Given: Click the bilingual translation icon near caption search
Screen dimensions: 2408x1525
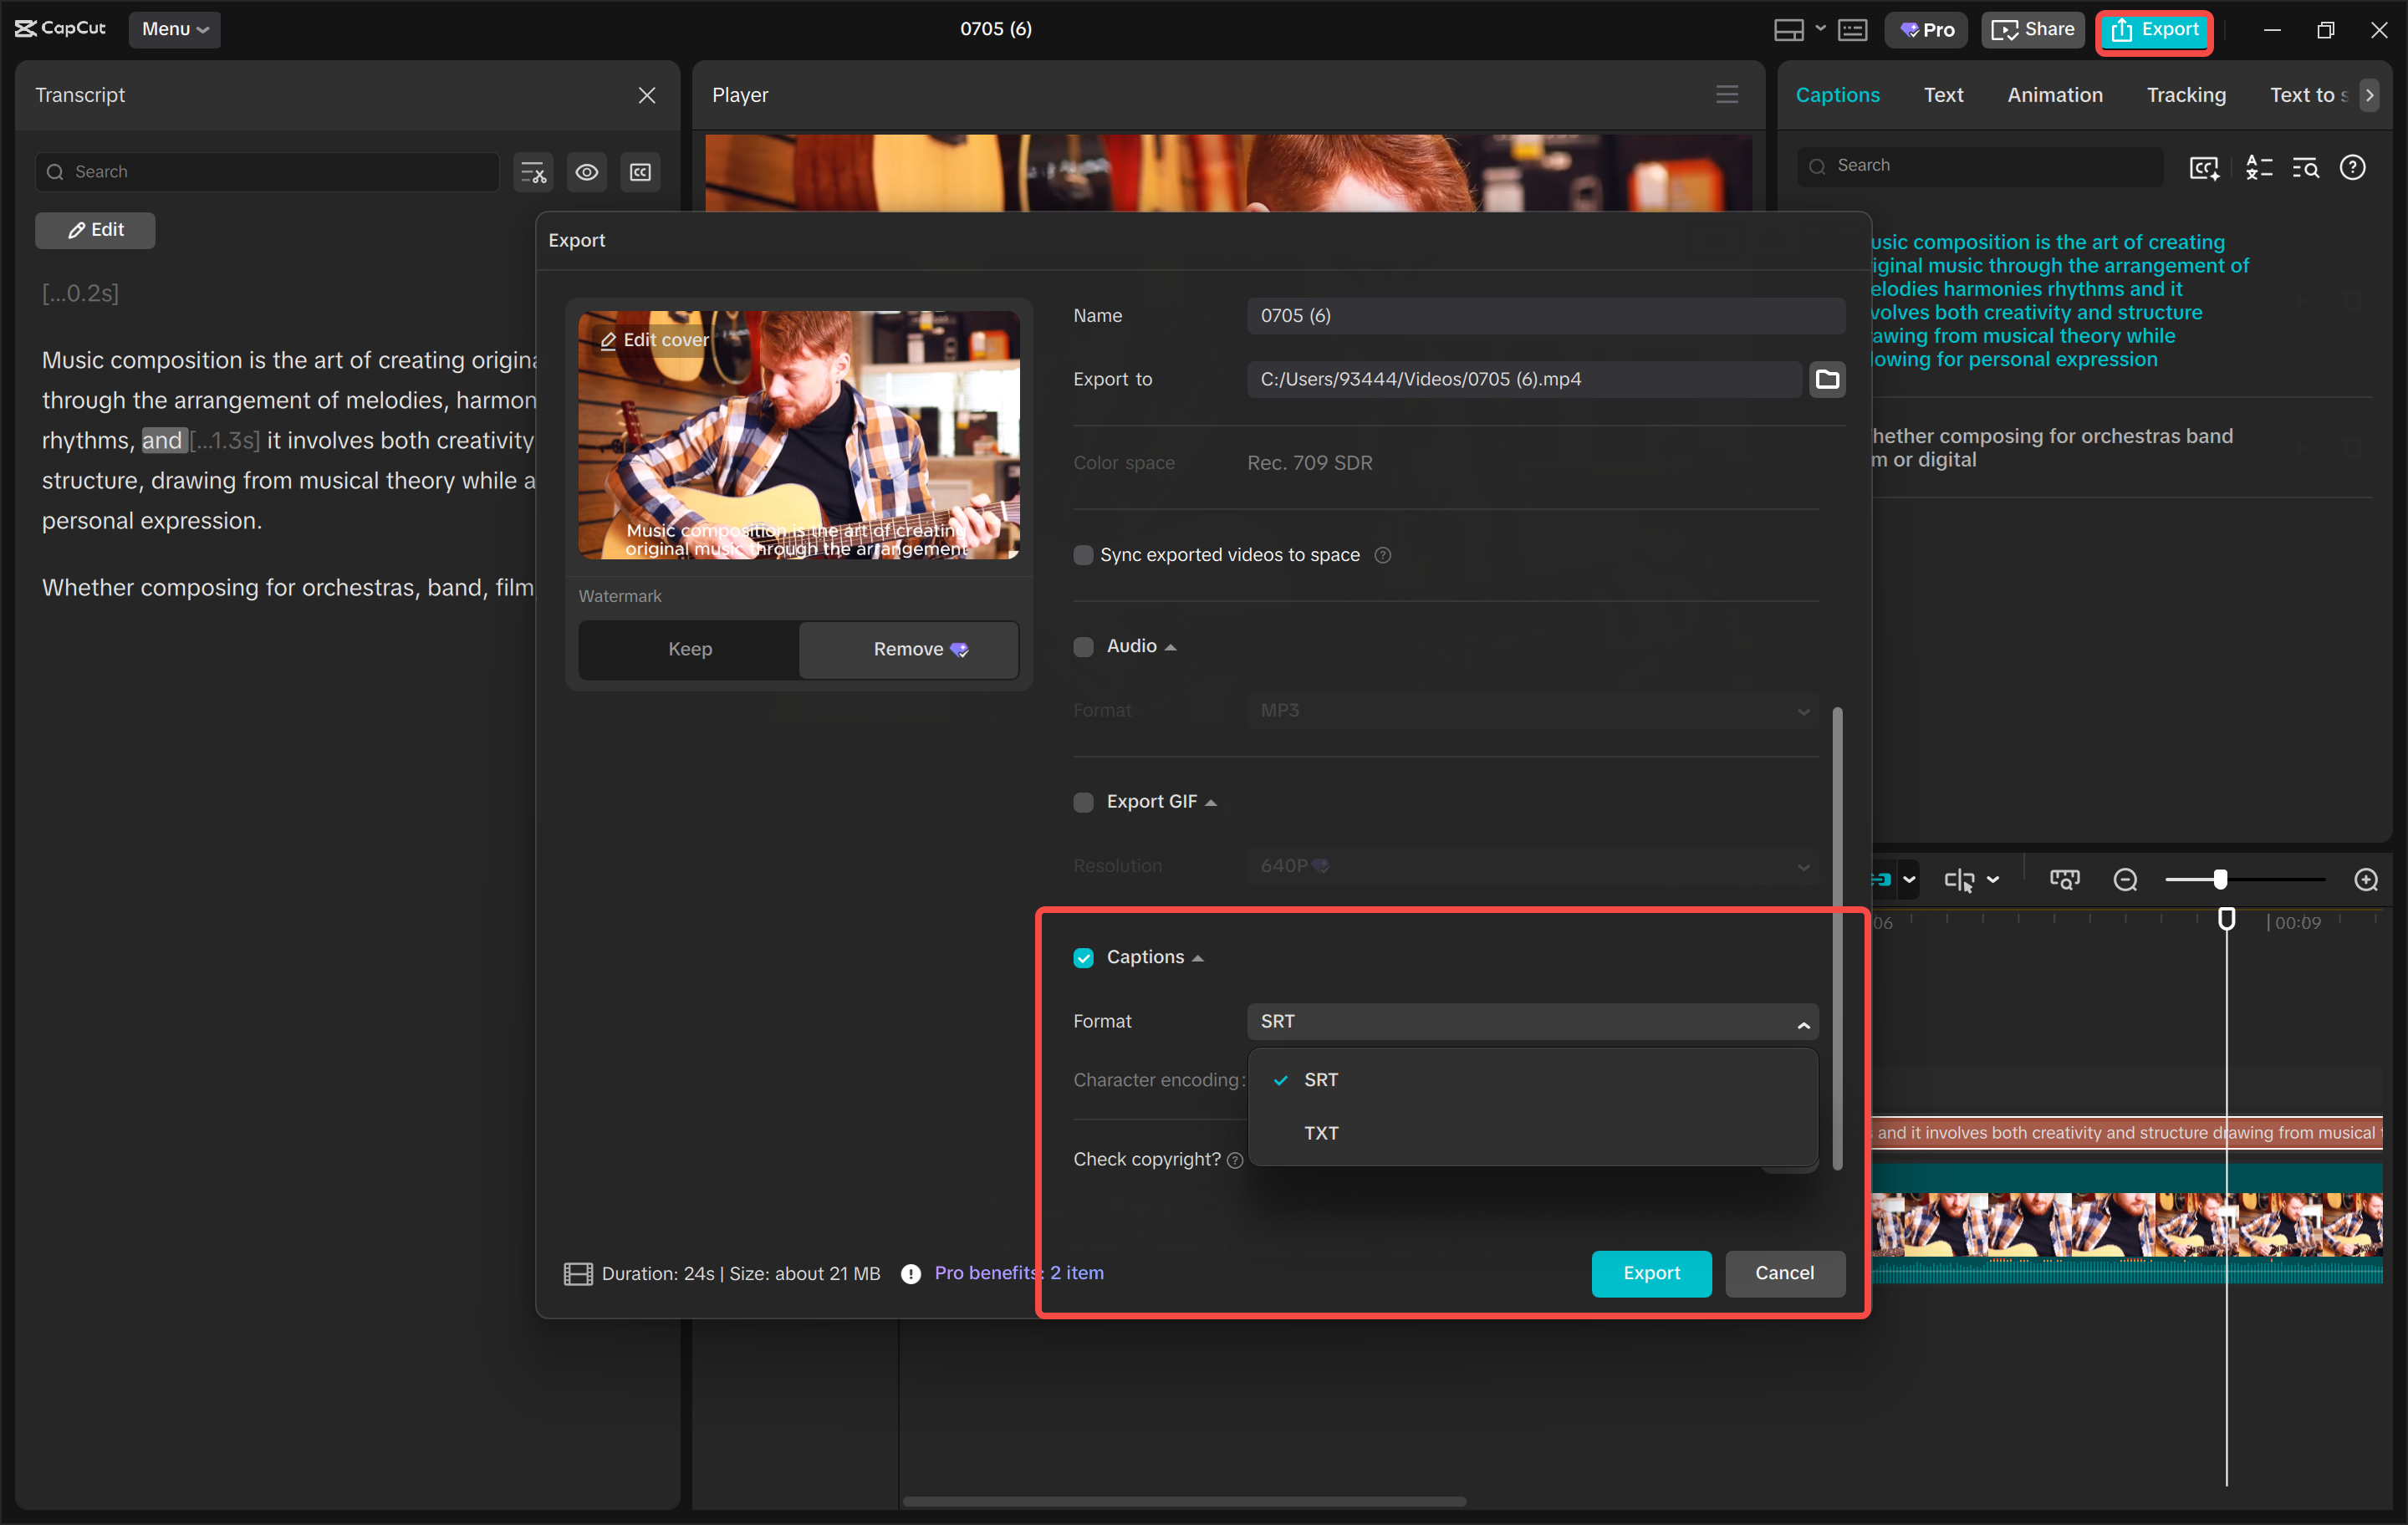Looking at the screenshot, I should coord(2258,167).
